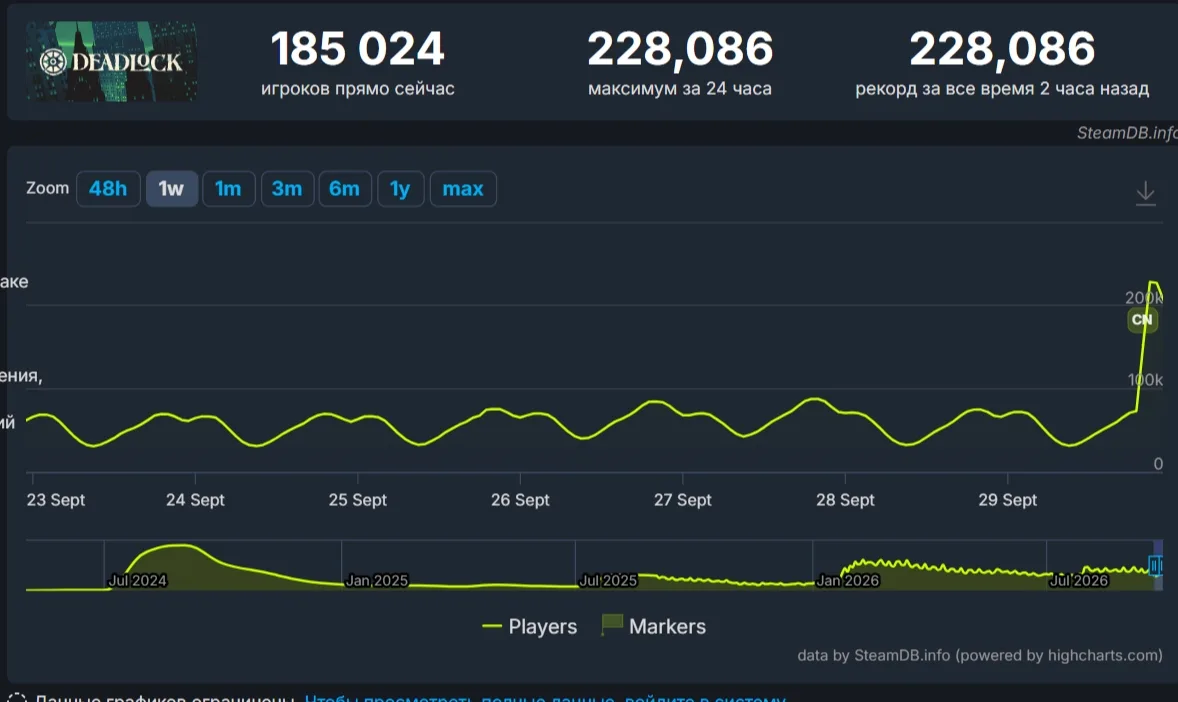Click the '25 Sept' axis label
The width and height of the screenshot is (1178, 702).
click(358, 500)
